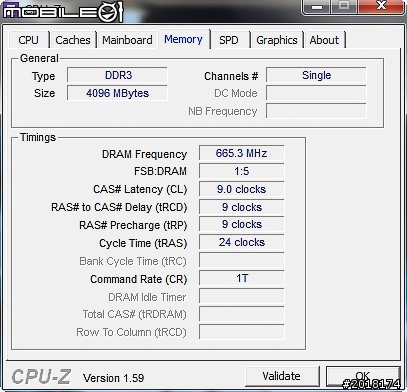Click the CPU-Z logo text
This screenshot has width=407, height=392.
(x=41, y=377)
